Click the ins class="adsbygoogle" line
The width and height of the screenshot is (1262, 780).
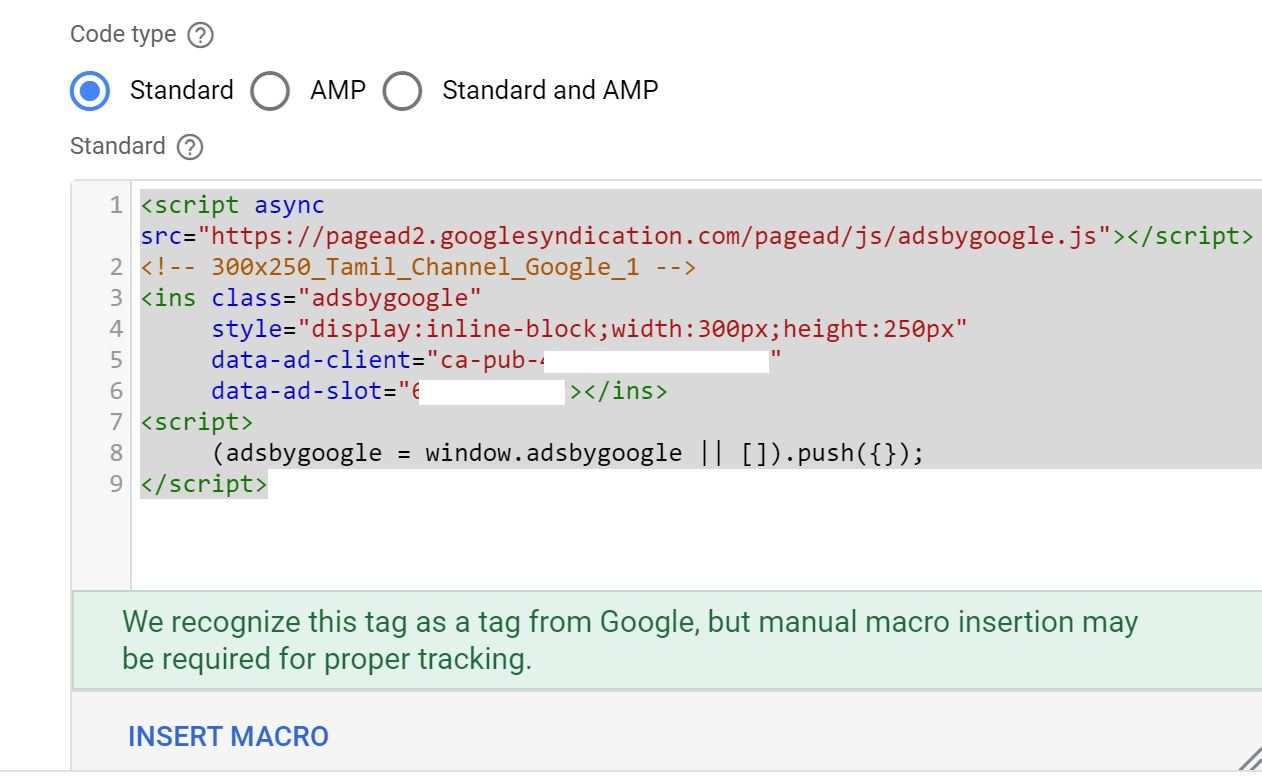(311, 298)
